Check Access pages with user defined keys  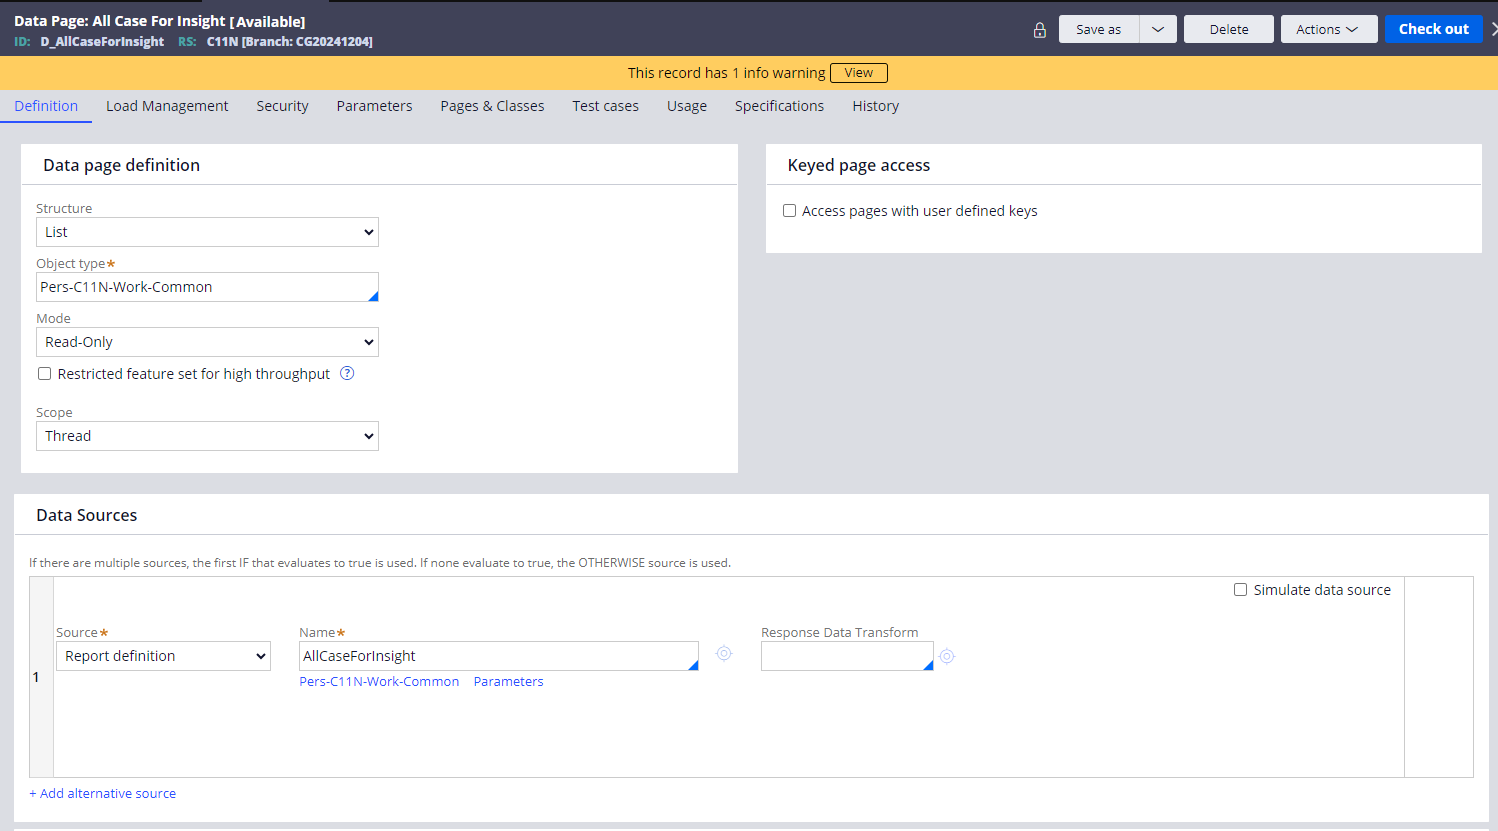[x=790, y=211]
